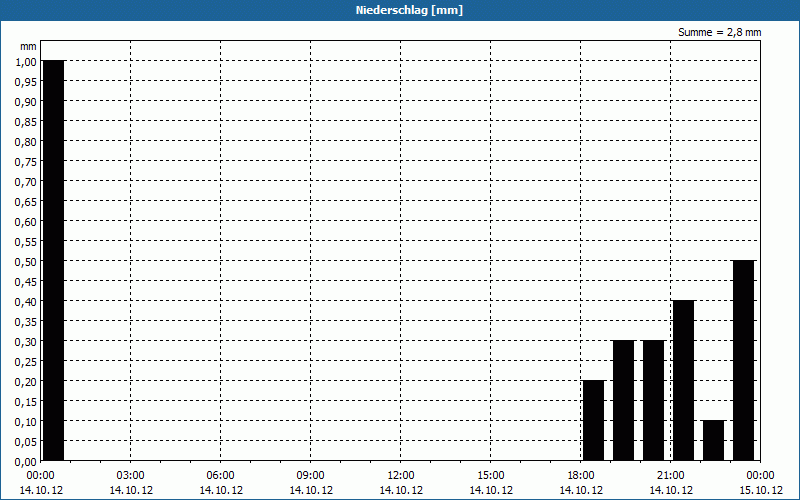Screen dimensions: 800x500
Task: Click the Niederschlag [mm] chart title
Action: coord(409,10)
